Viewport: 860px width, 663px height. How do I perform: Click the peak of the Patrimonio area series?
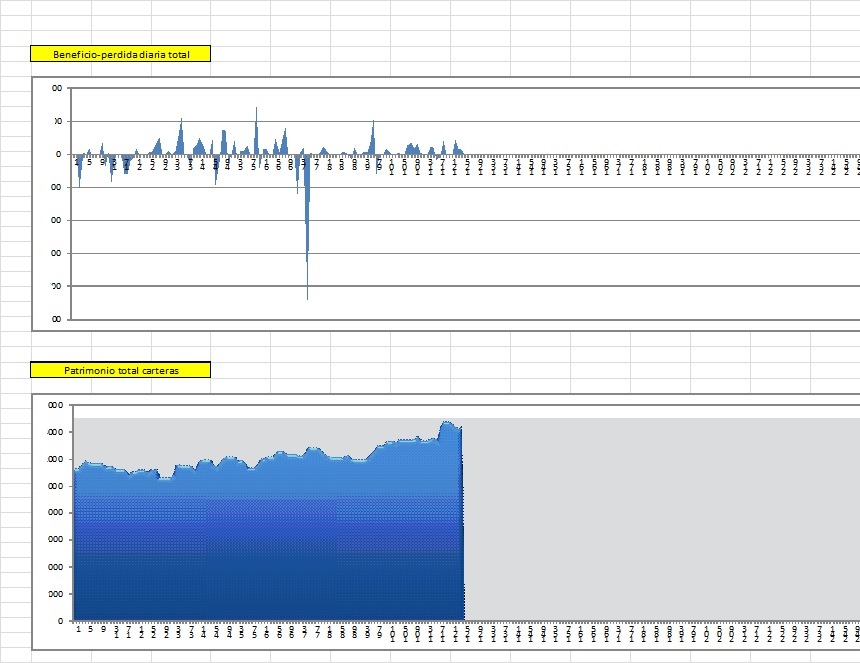pos(446,424)
